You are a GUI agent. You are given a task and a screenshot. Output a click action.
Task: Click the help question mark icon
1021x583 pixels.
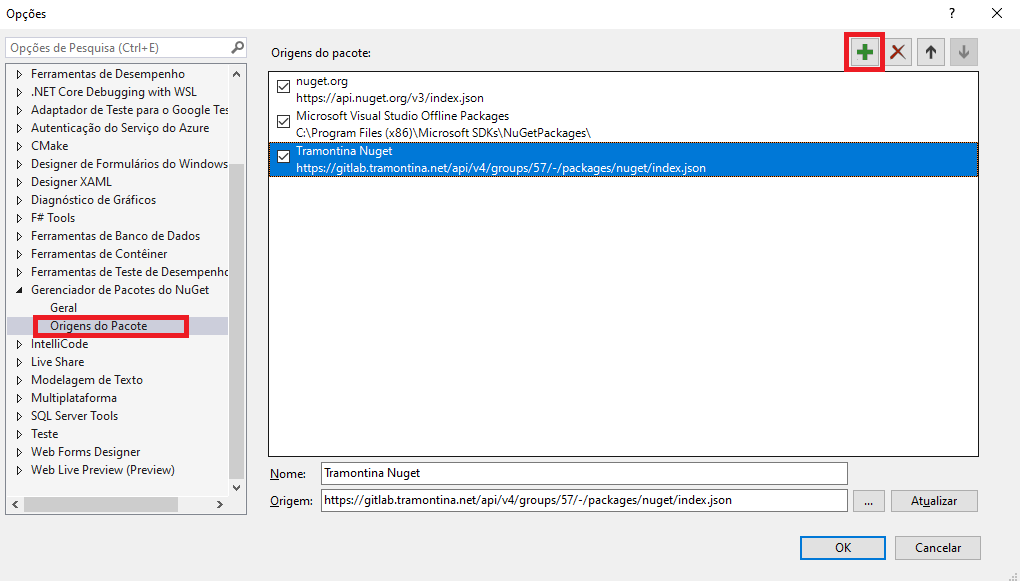click(951, 13)
